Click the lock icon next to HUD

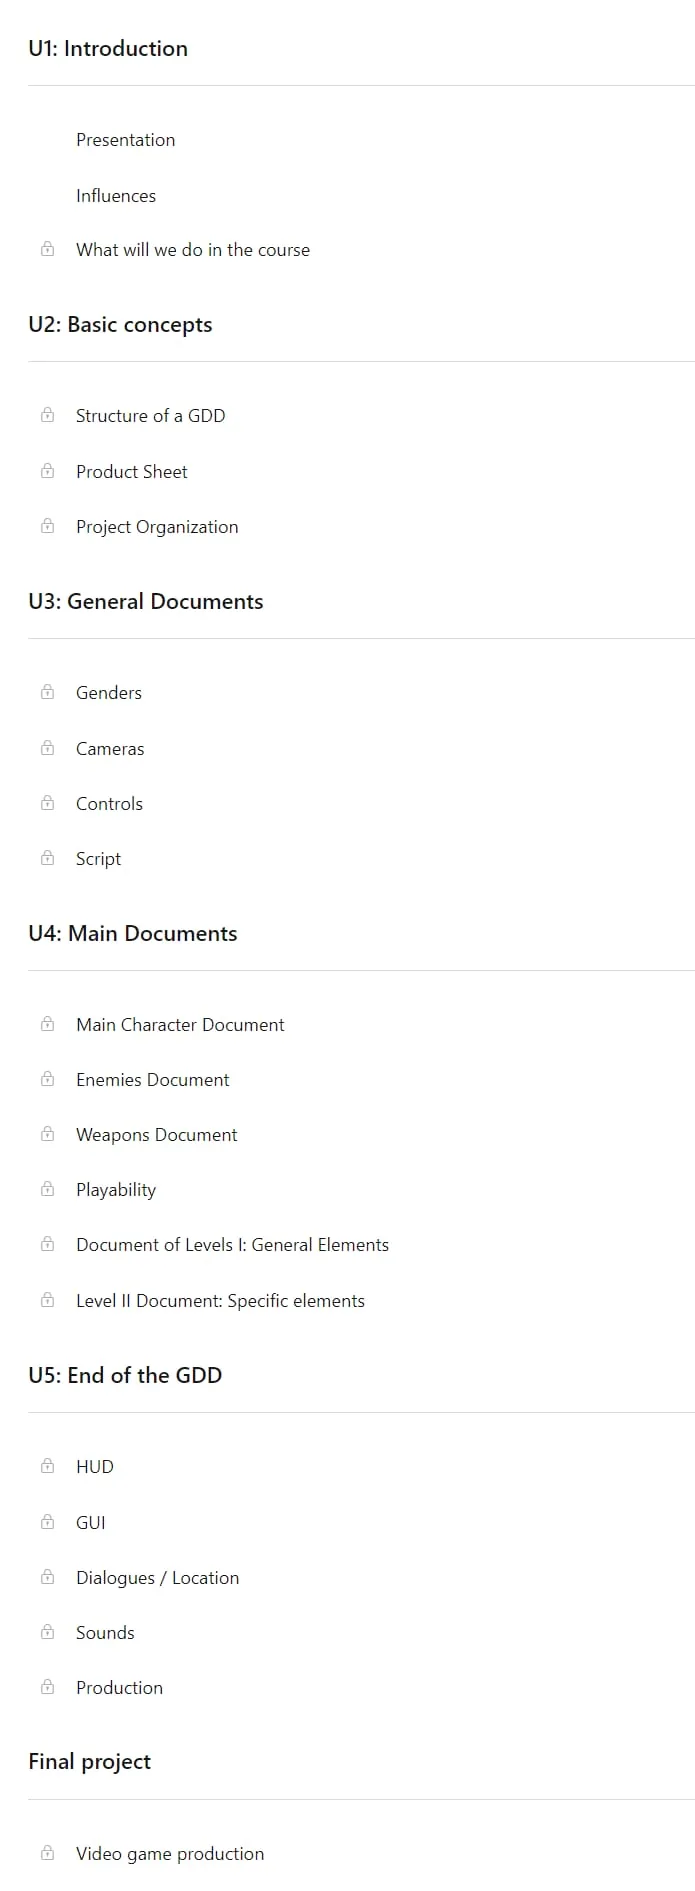tap(47, 1466)
